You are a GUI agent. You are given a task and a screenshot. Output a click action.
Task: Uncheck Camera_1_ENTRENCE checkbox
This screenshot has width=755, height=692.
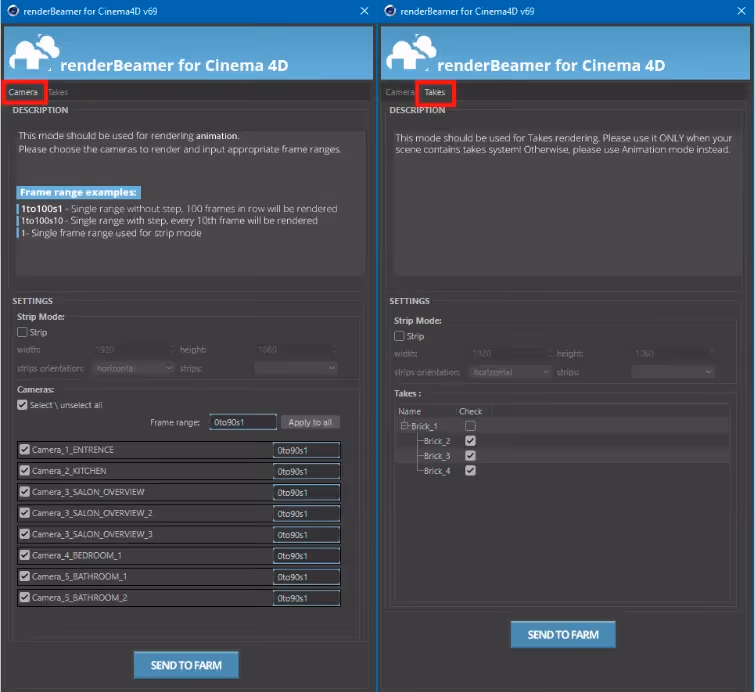(x=25, y=450)
